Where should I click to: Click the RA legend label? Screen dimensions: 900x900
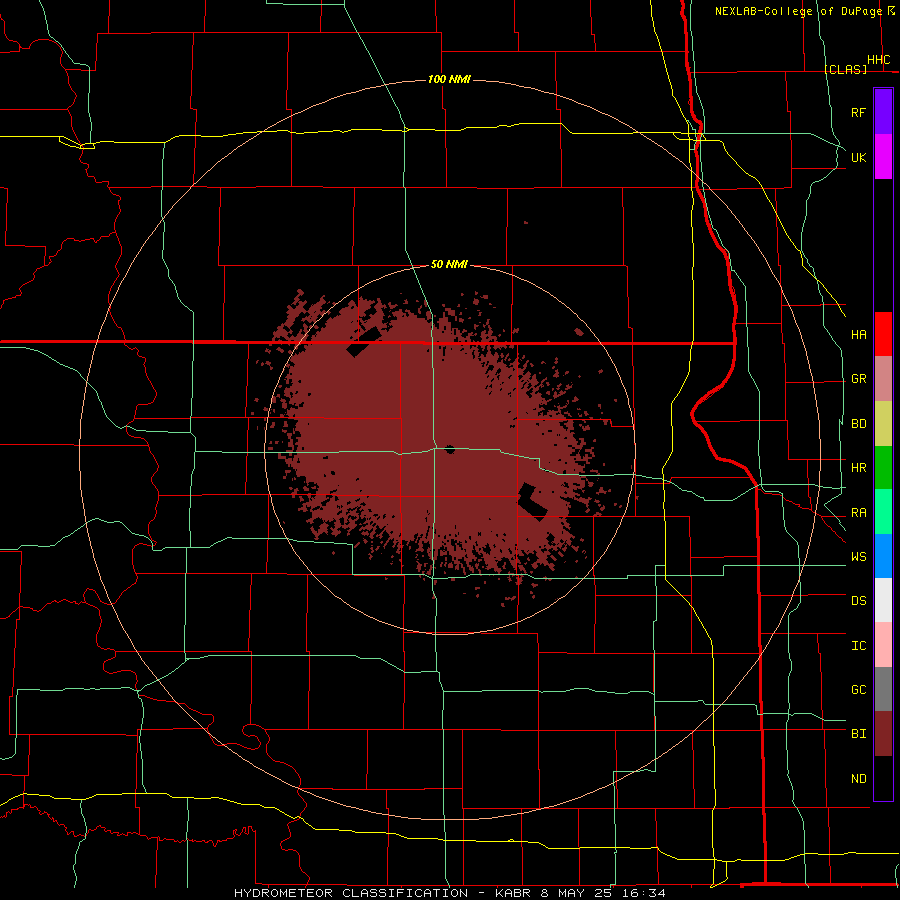pyautogui.click(x=858, y=513)
